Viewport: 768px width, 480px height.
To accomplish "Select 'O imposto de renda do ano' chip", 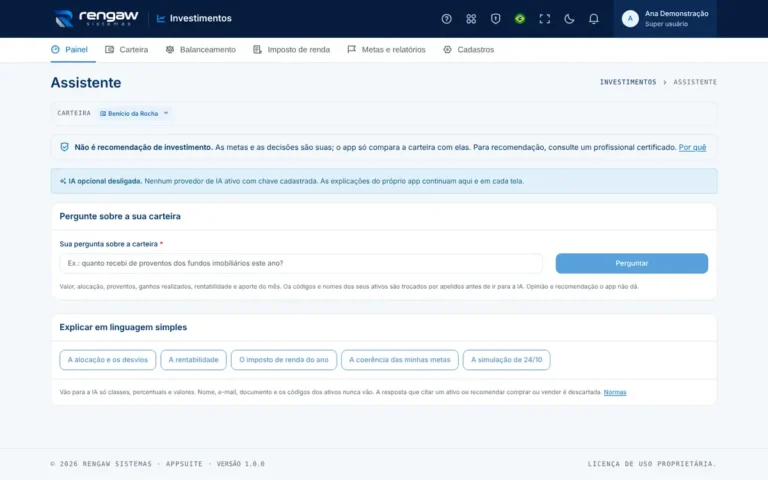I will tap(284, 360).
